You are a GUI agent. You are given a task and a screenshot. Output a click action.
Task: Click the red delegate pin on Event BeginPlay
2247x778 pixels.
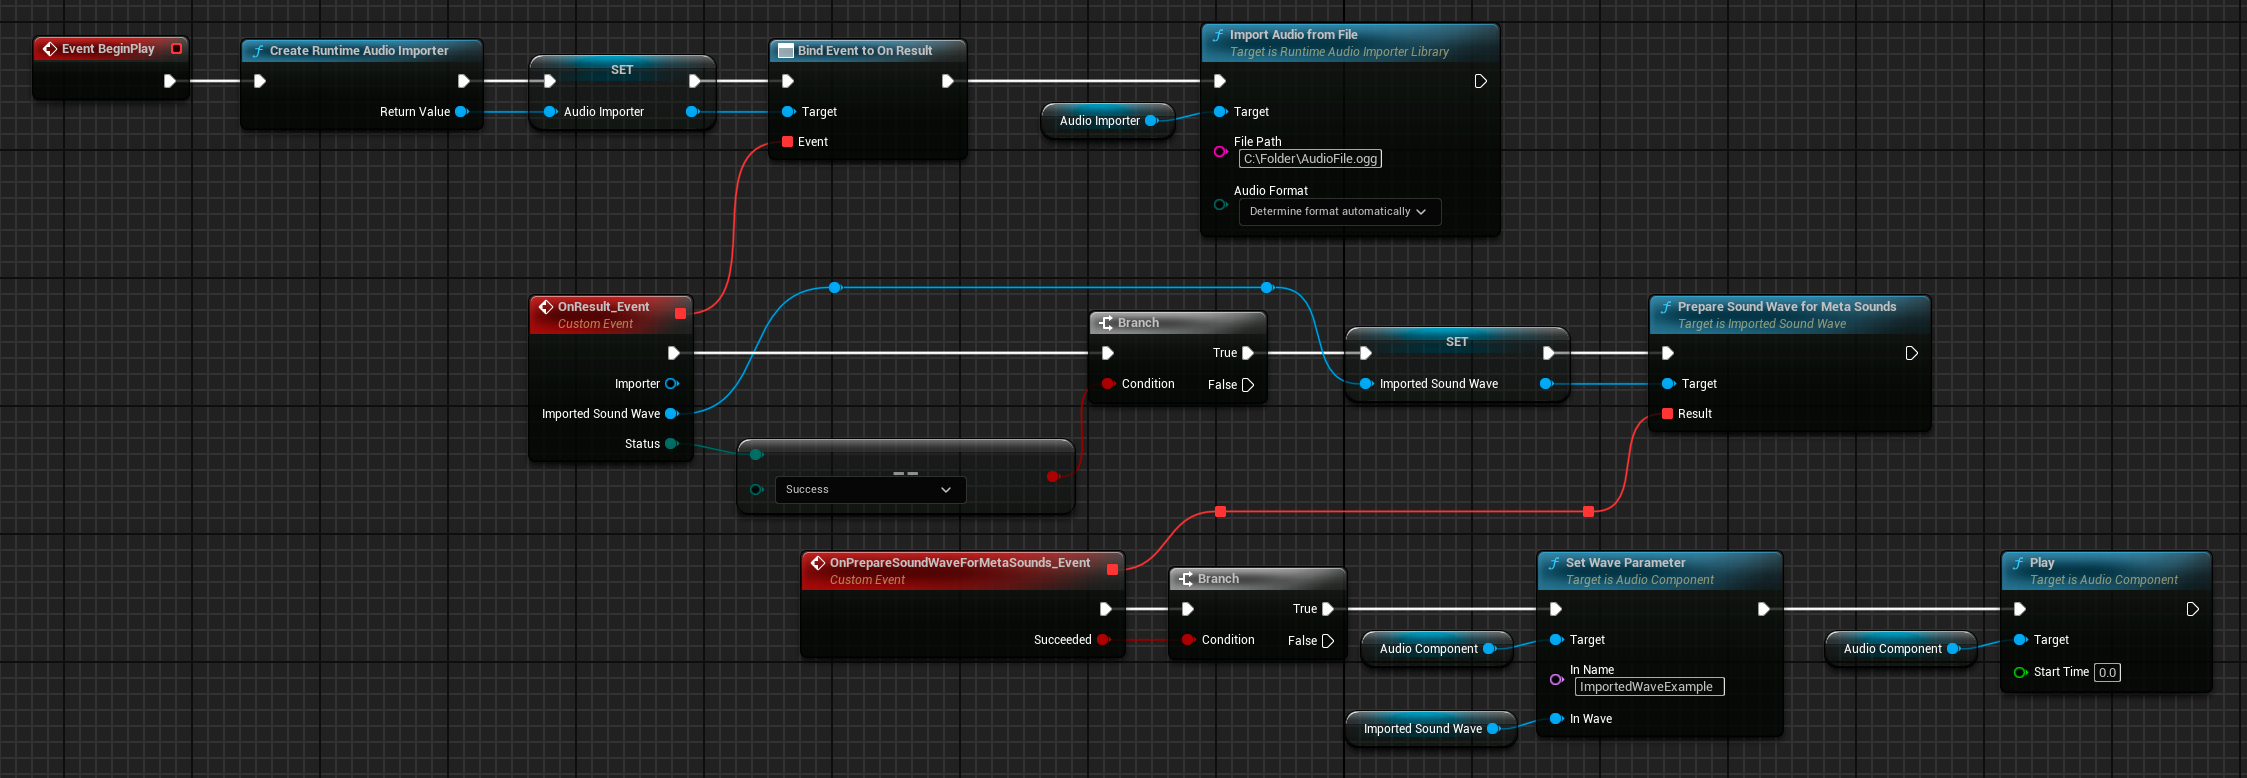tap(177, 48)
